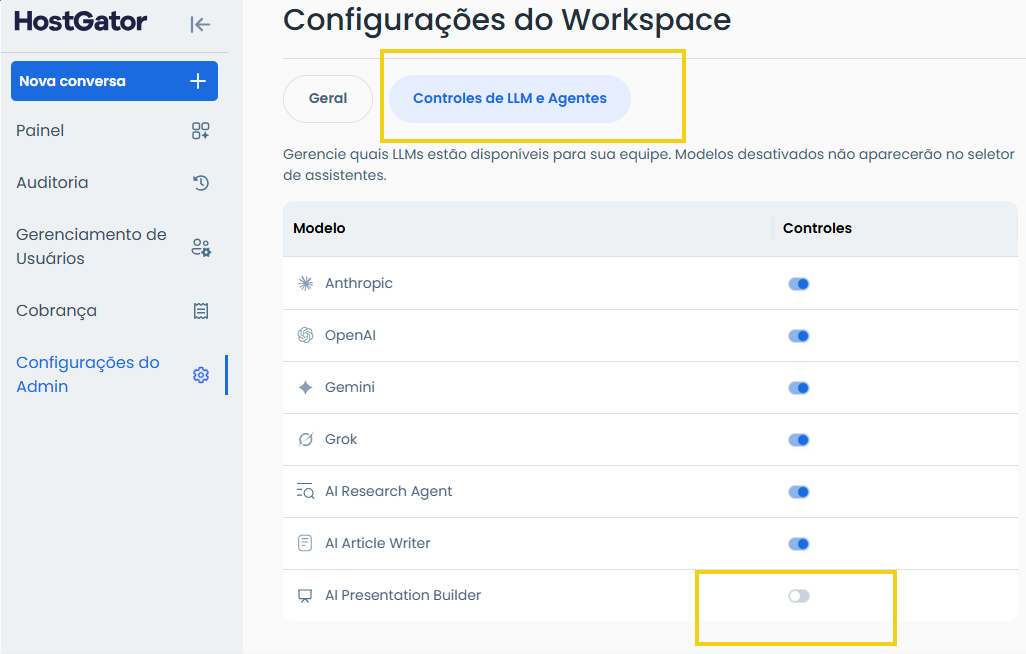
Task: Disable the Grok model toggle
Action: (798, 440)
